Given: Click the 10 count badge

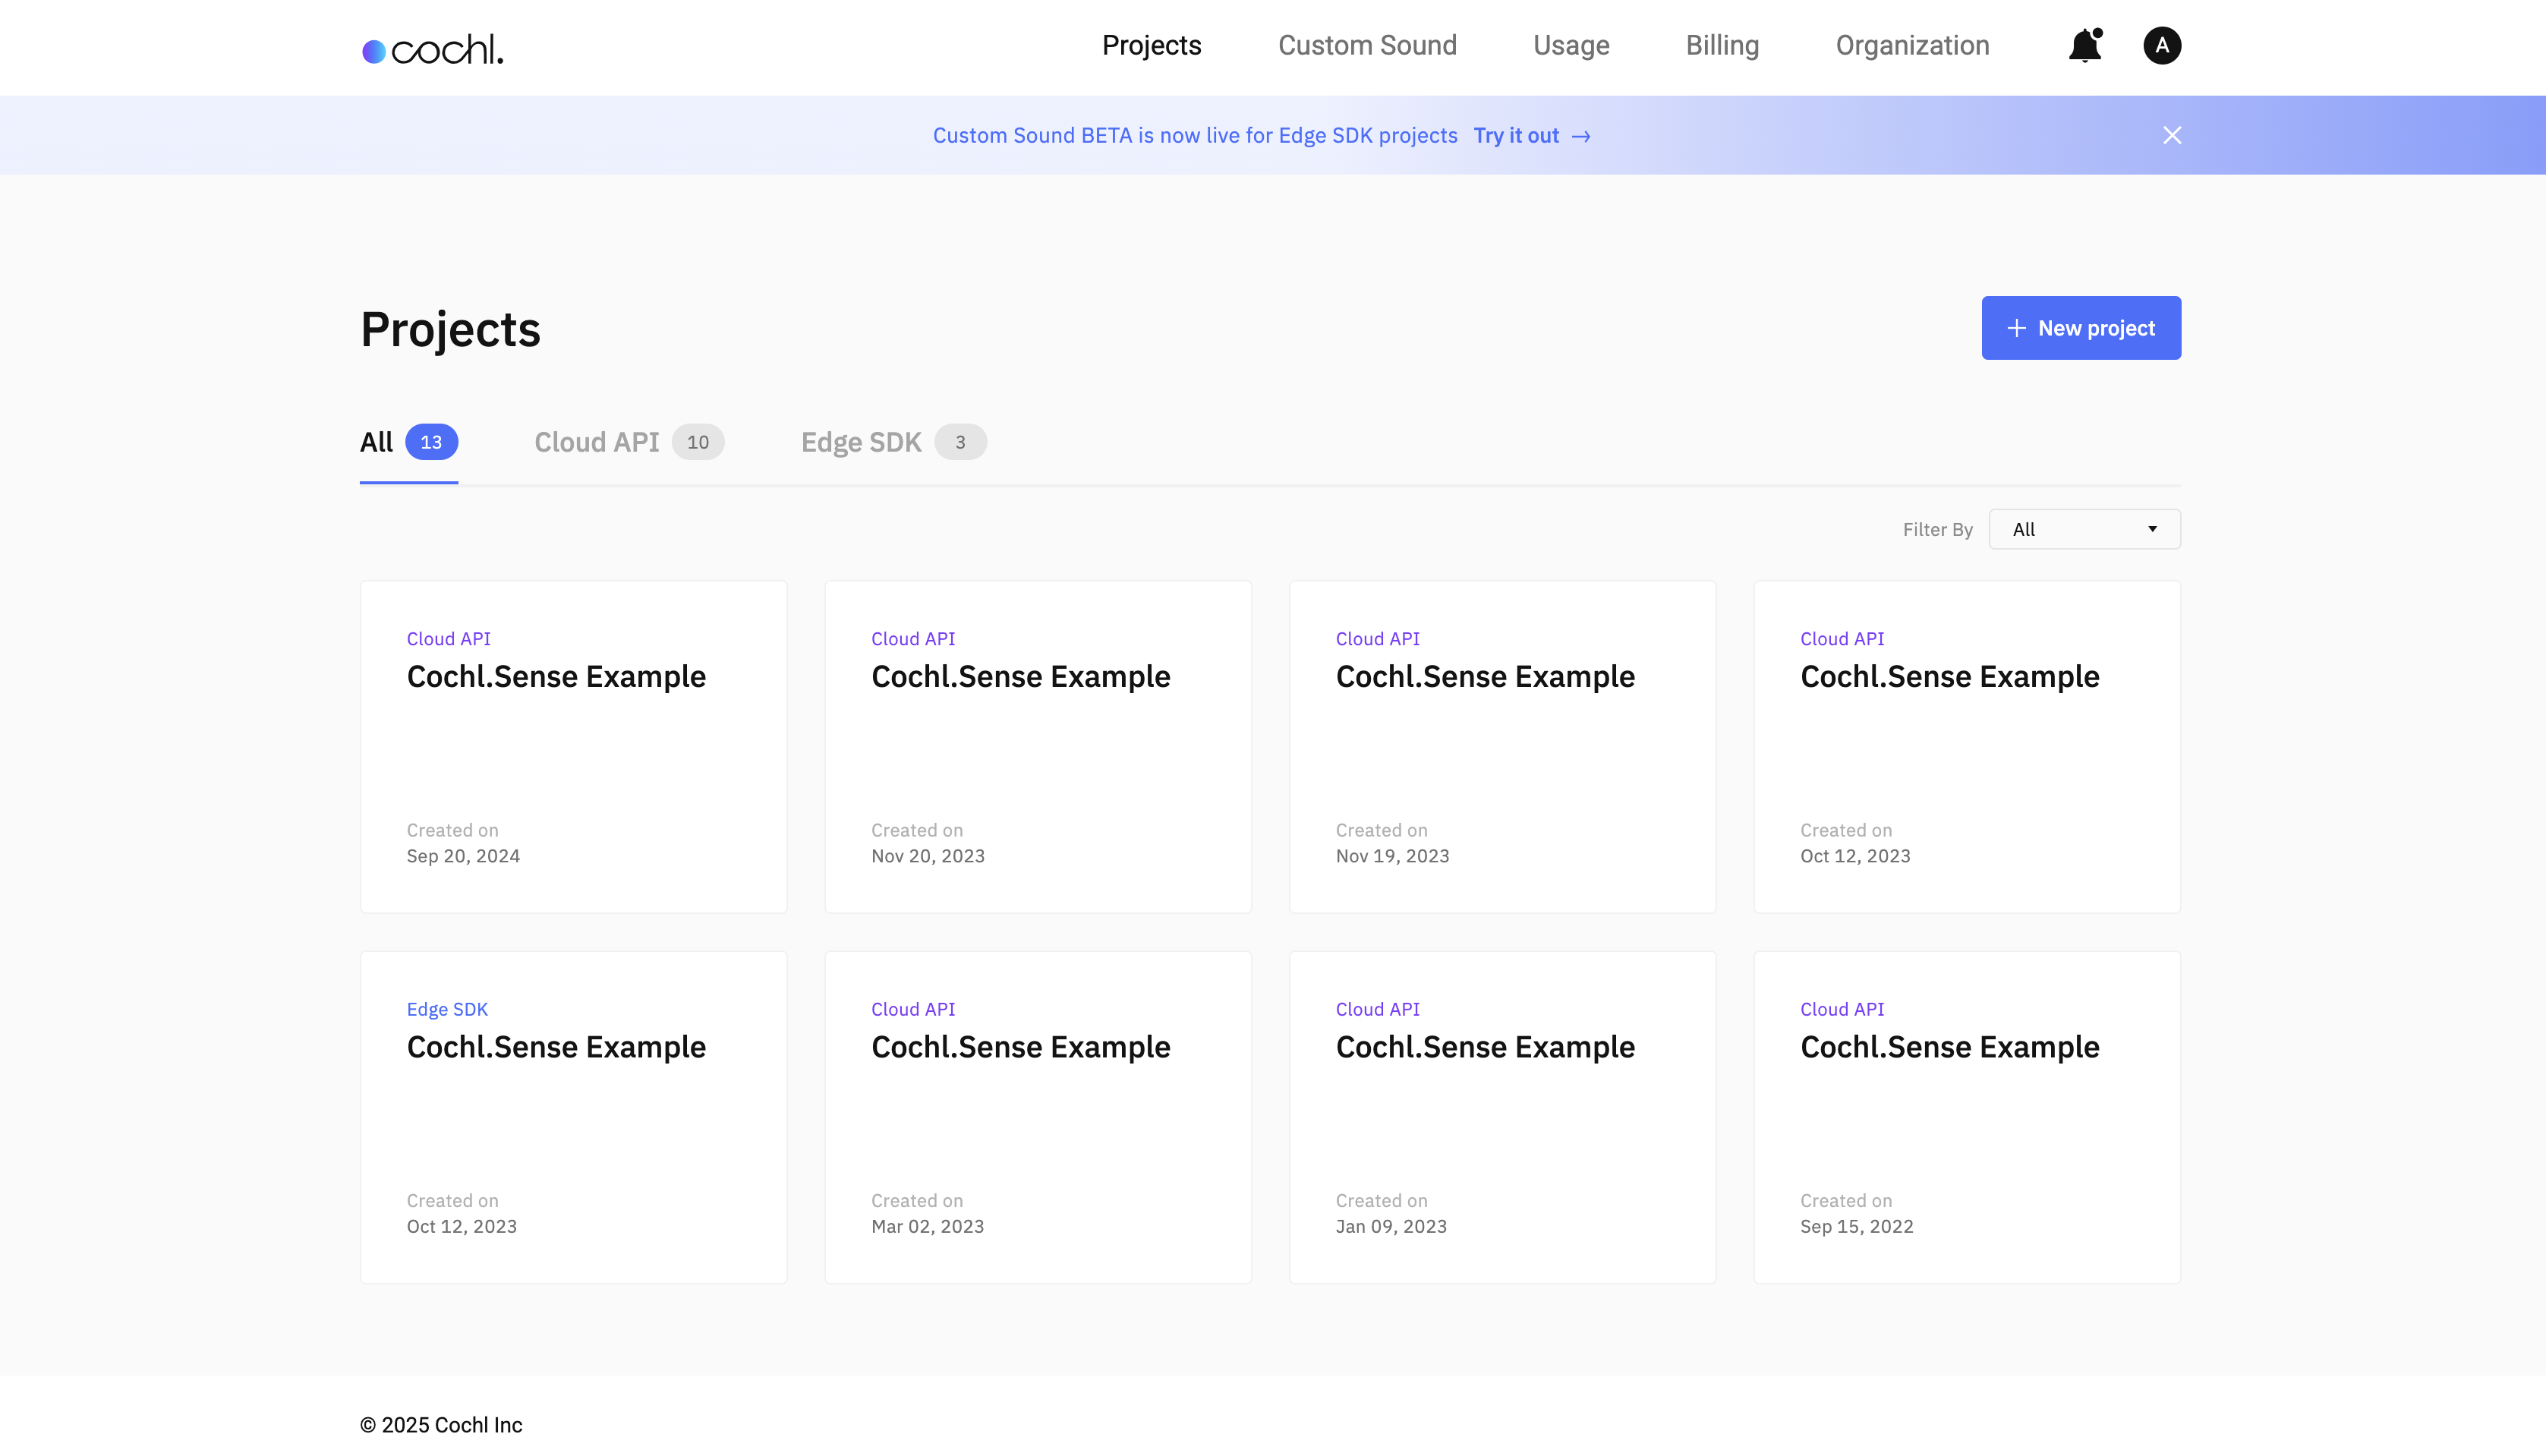Looking at the screenshot, I should [x=698, y=442].
